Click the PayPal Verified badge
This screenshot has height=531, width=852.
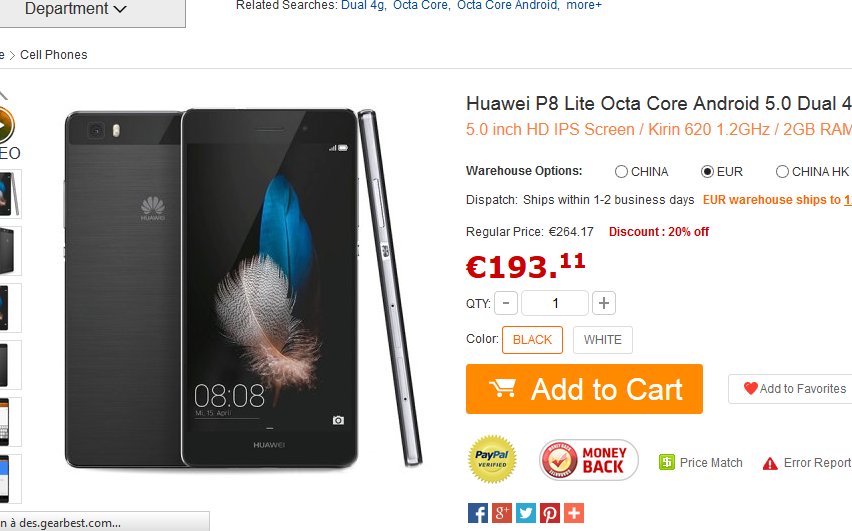pos(492,459)
